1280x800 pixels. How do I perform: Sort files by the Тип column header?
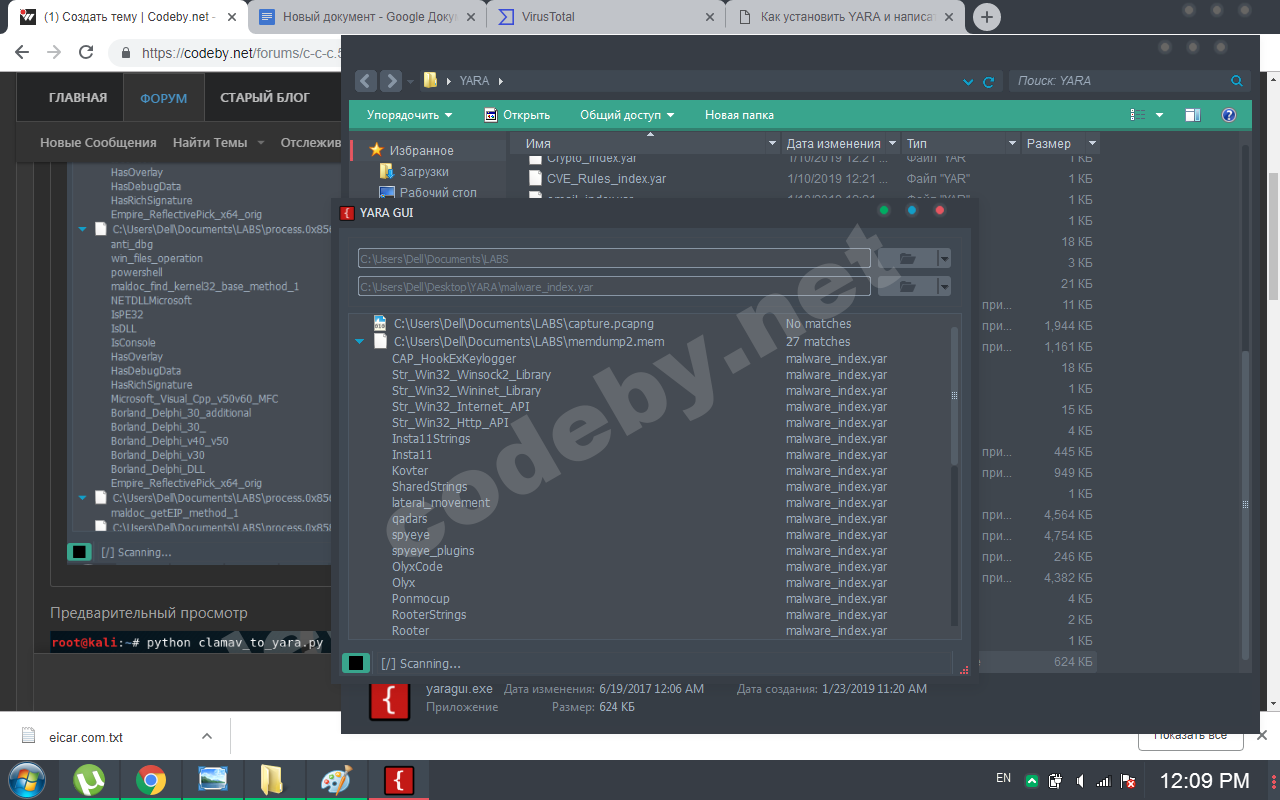click(x=961, y=144)
